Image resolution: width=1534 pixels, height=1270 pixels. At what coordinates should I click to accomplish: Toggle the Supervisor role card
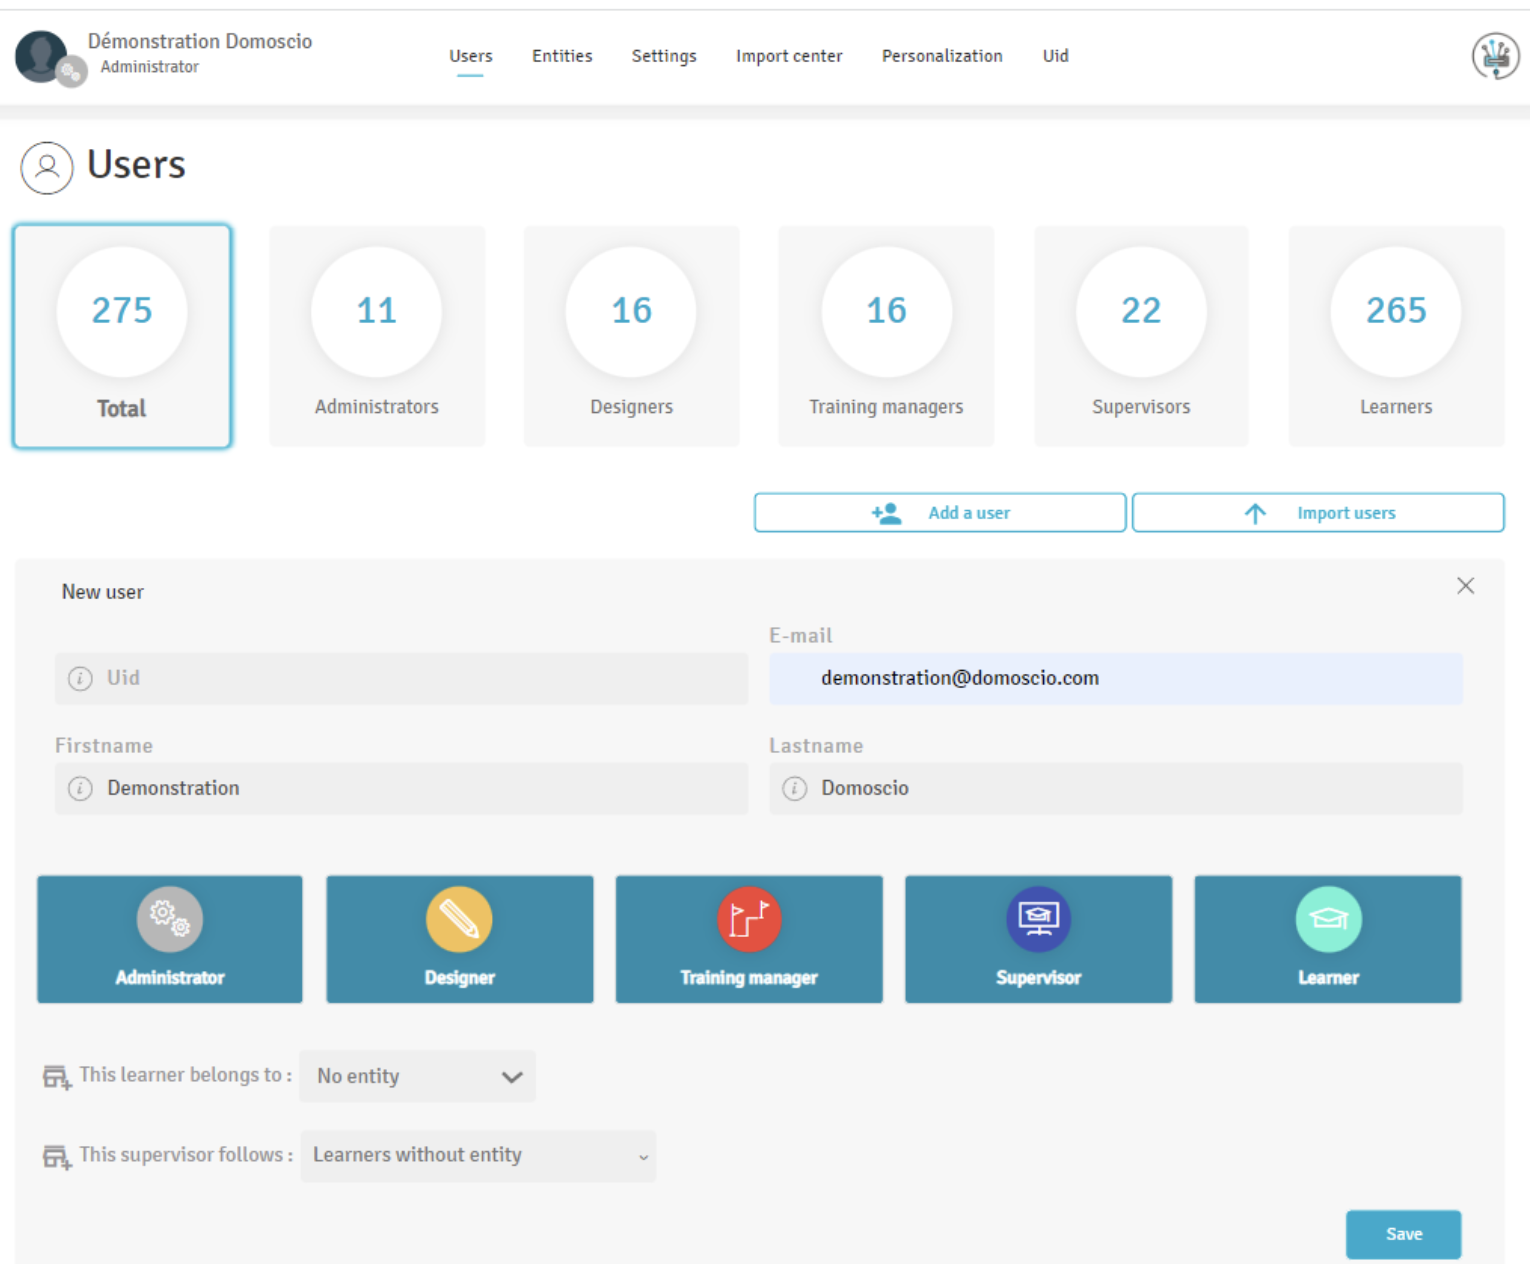click(1041, 942)
